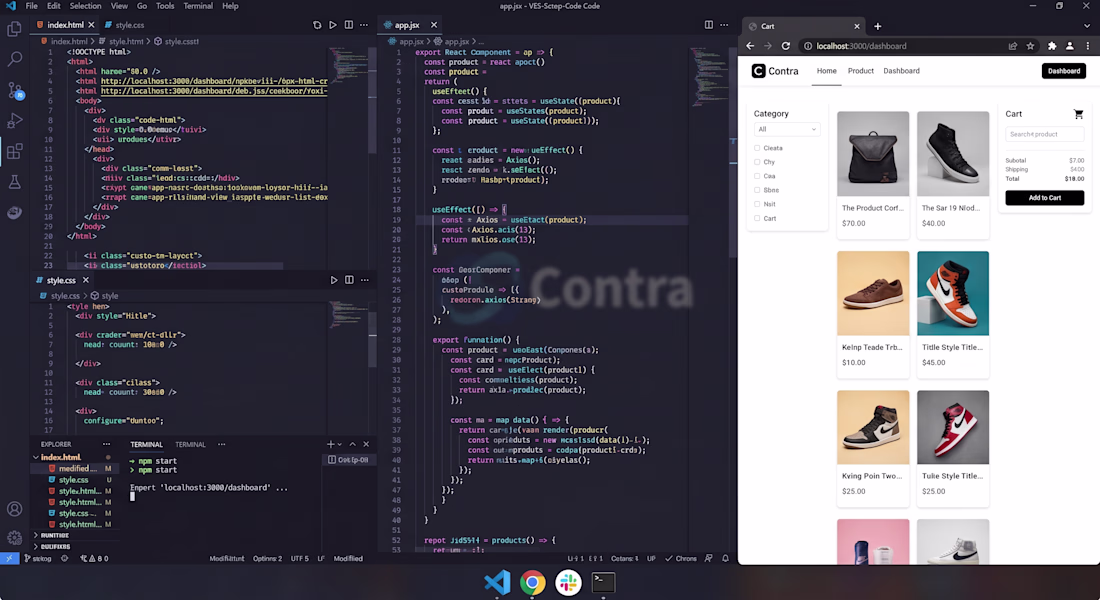This screenshot has height=600, width=1100.
Task: Open the Testing flask view
Action: (14, 182)
